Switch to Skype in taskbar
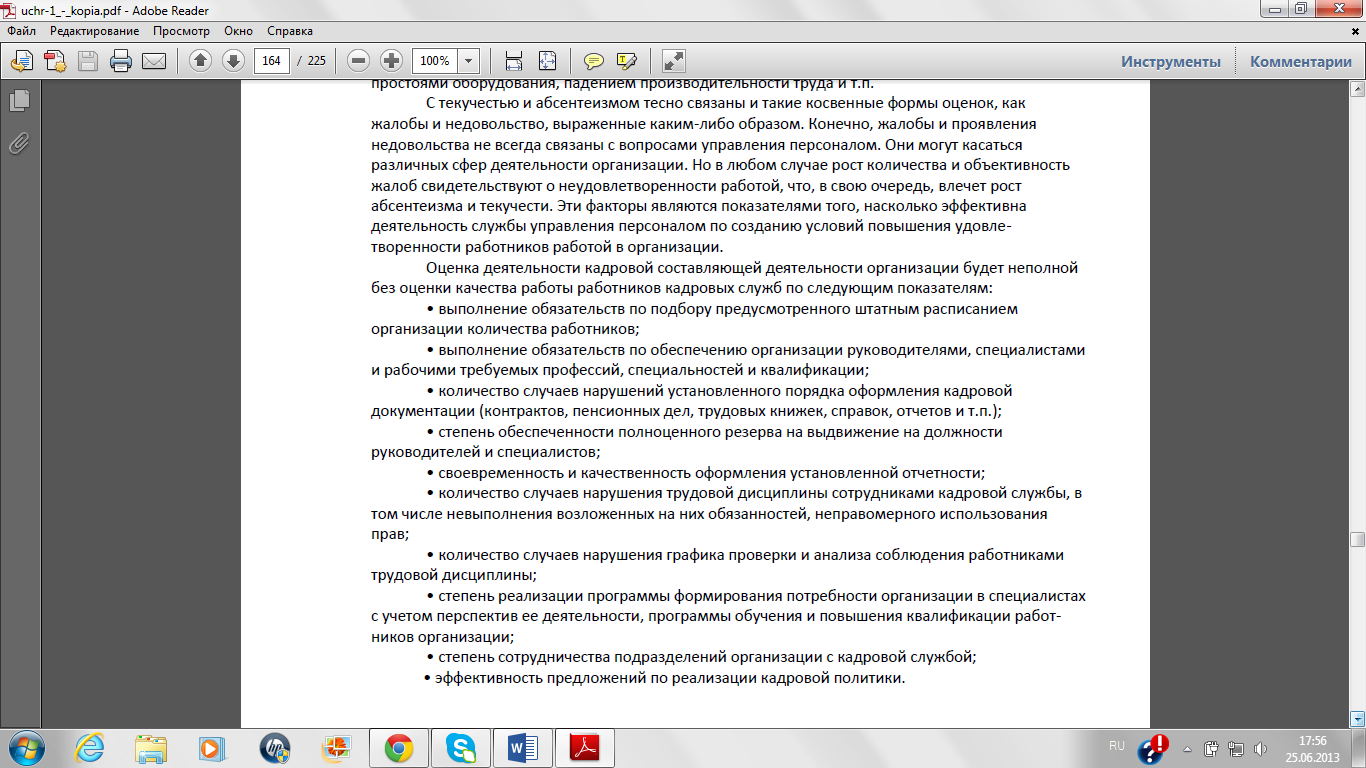The height and width of the screenshot is (768, 1366). pyautogui.click(x=461, y=748)
